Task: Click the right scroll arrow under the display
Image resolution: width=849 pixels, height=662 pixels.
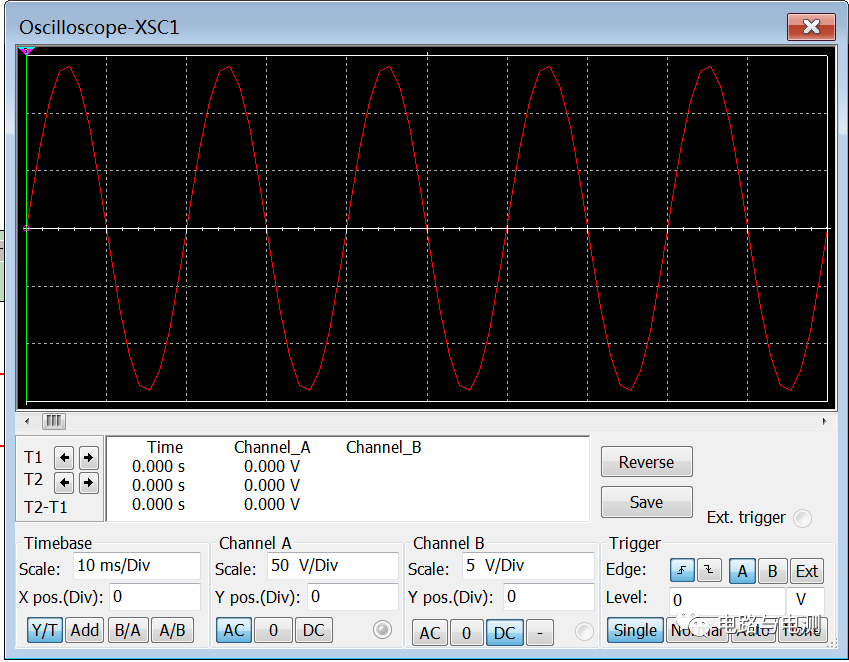Action: 825,421
